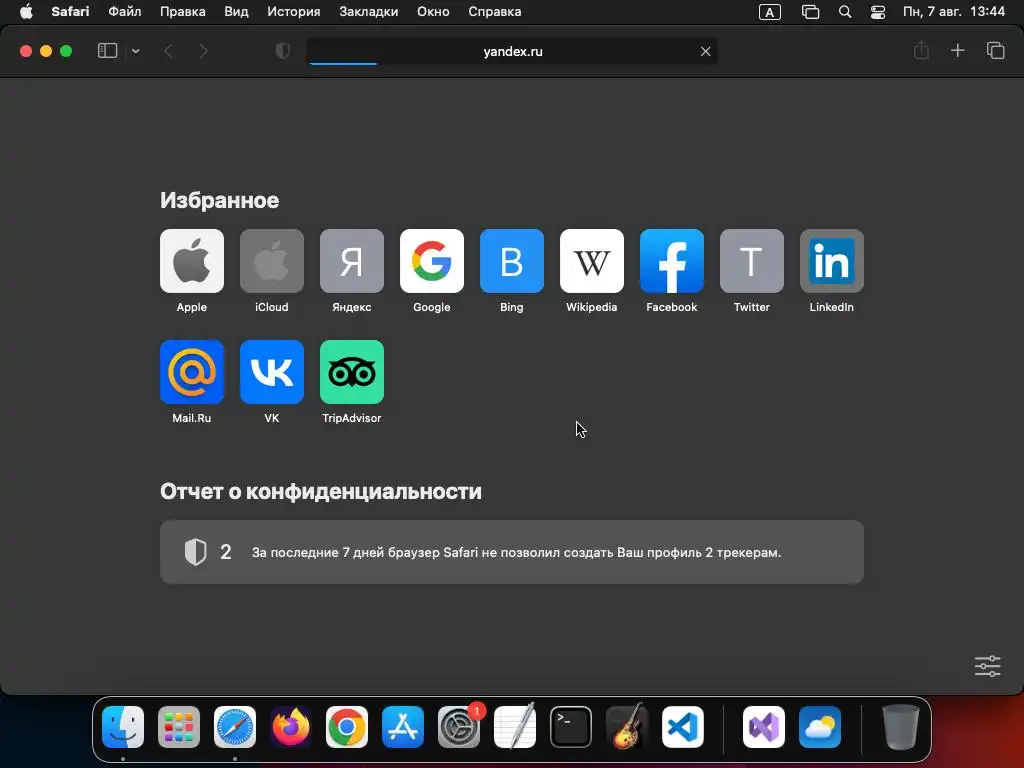Open the Apple menu

(x=26, y=12)
